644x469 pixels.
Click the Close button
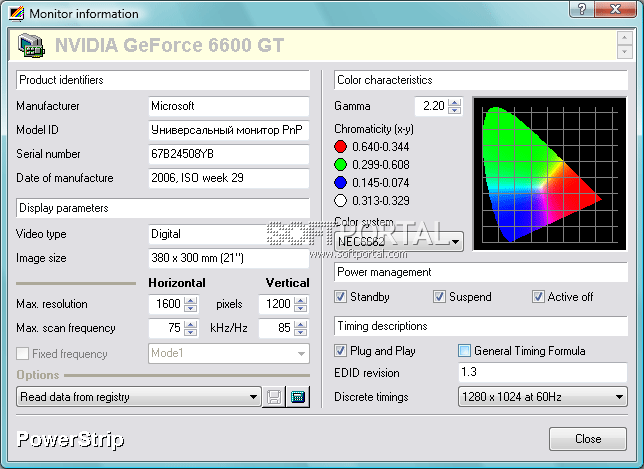[x=588, y=439]
